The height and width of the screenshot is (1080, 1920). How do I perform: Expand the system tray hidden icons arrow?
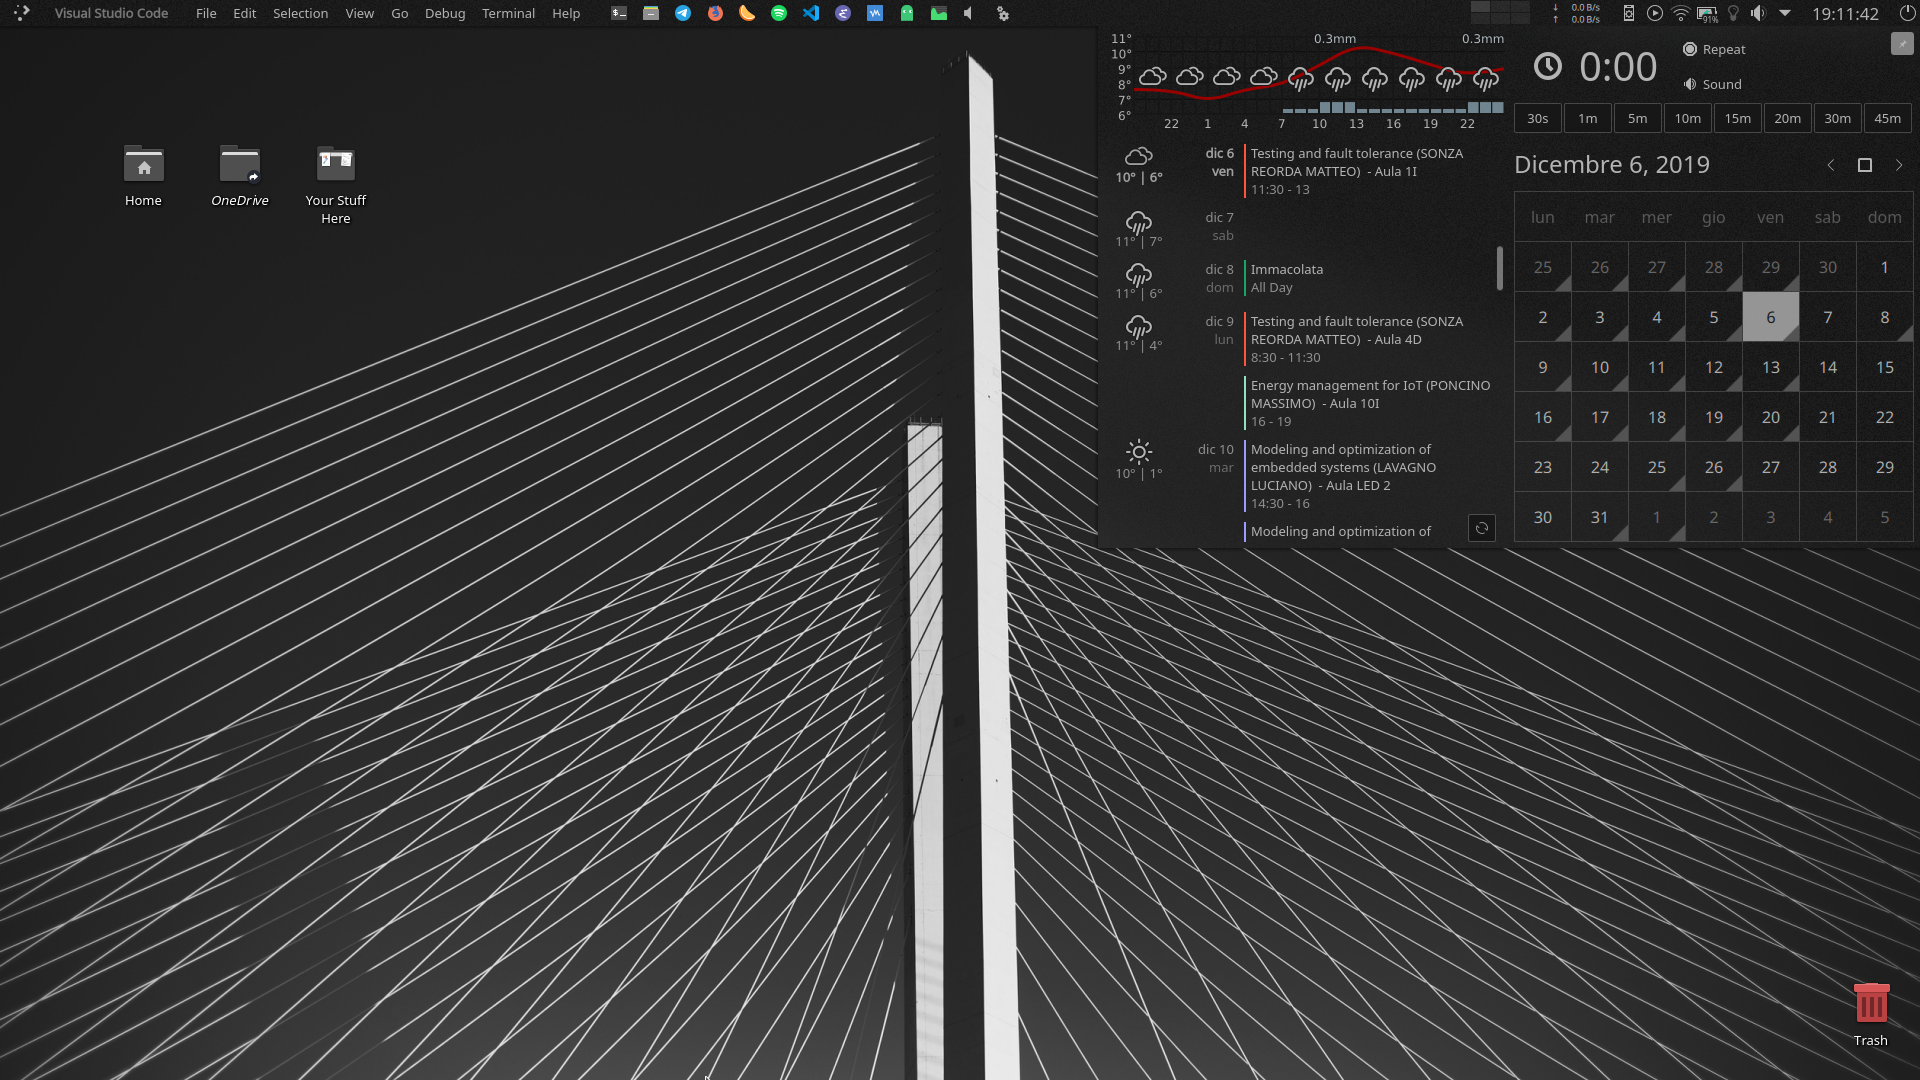click(x=1785, y=13)
